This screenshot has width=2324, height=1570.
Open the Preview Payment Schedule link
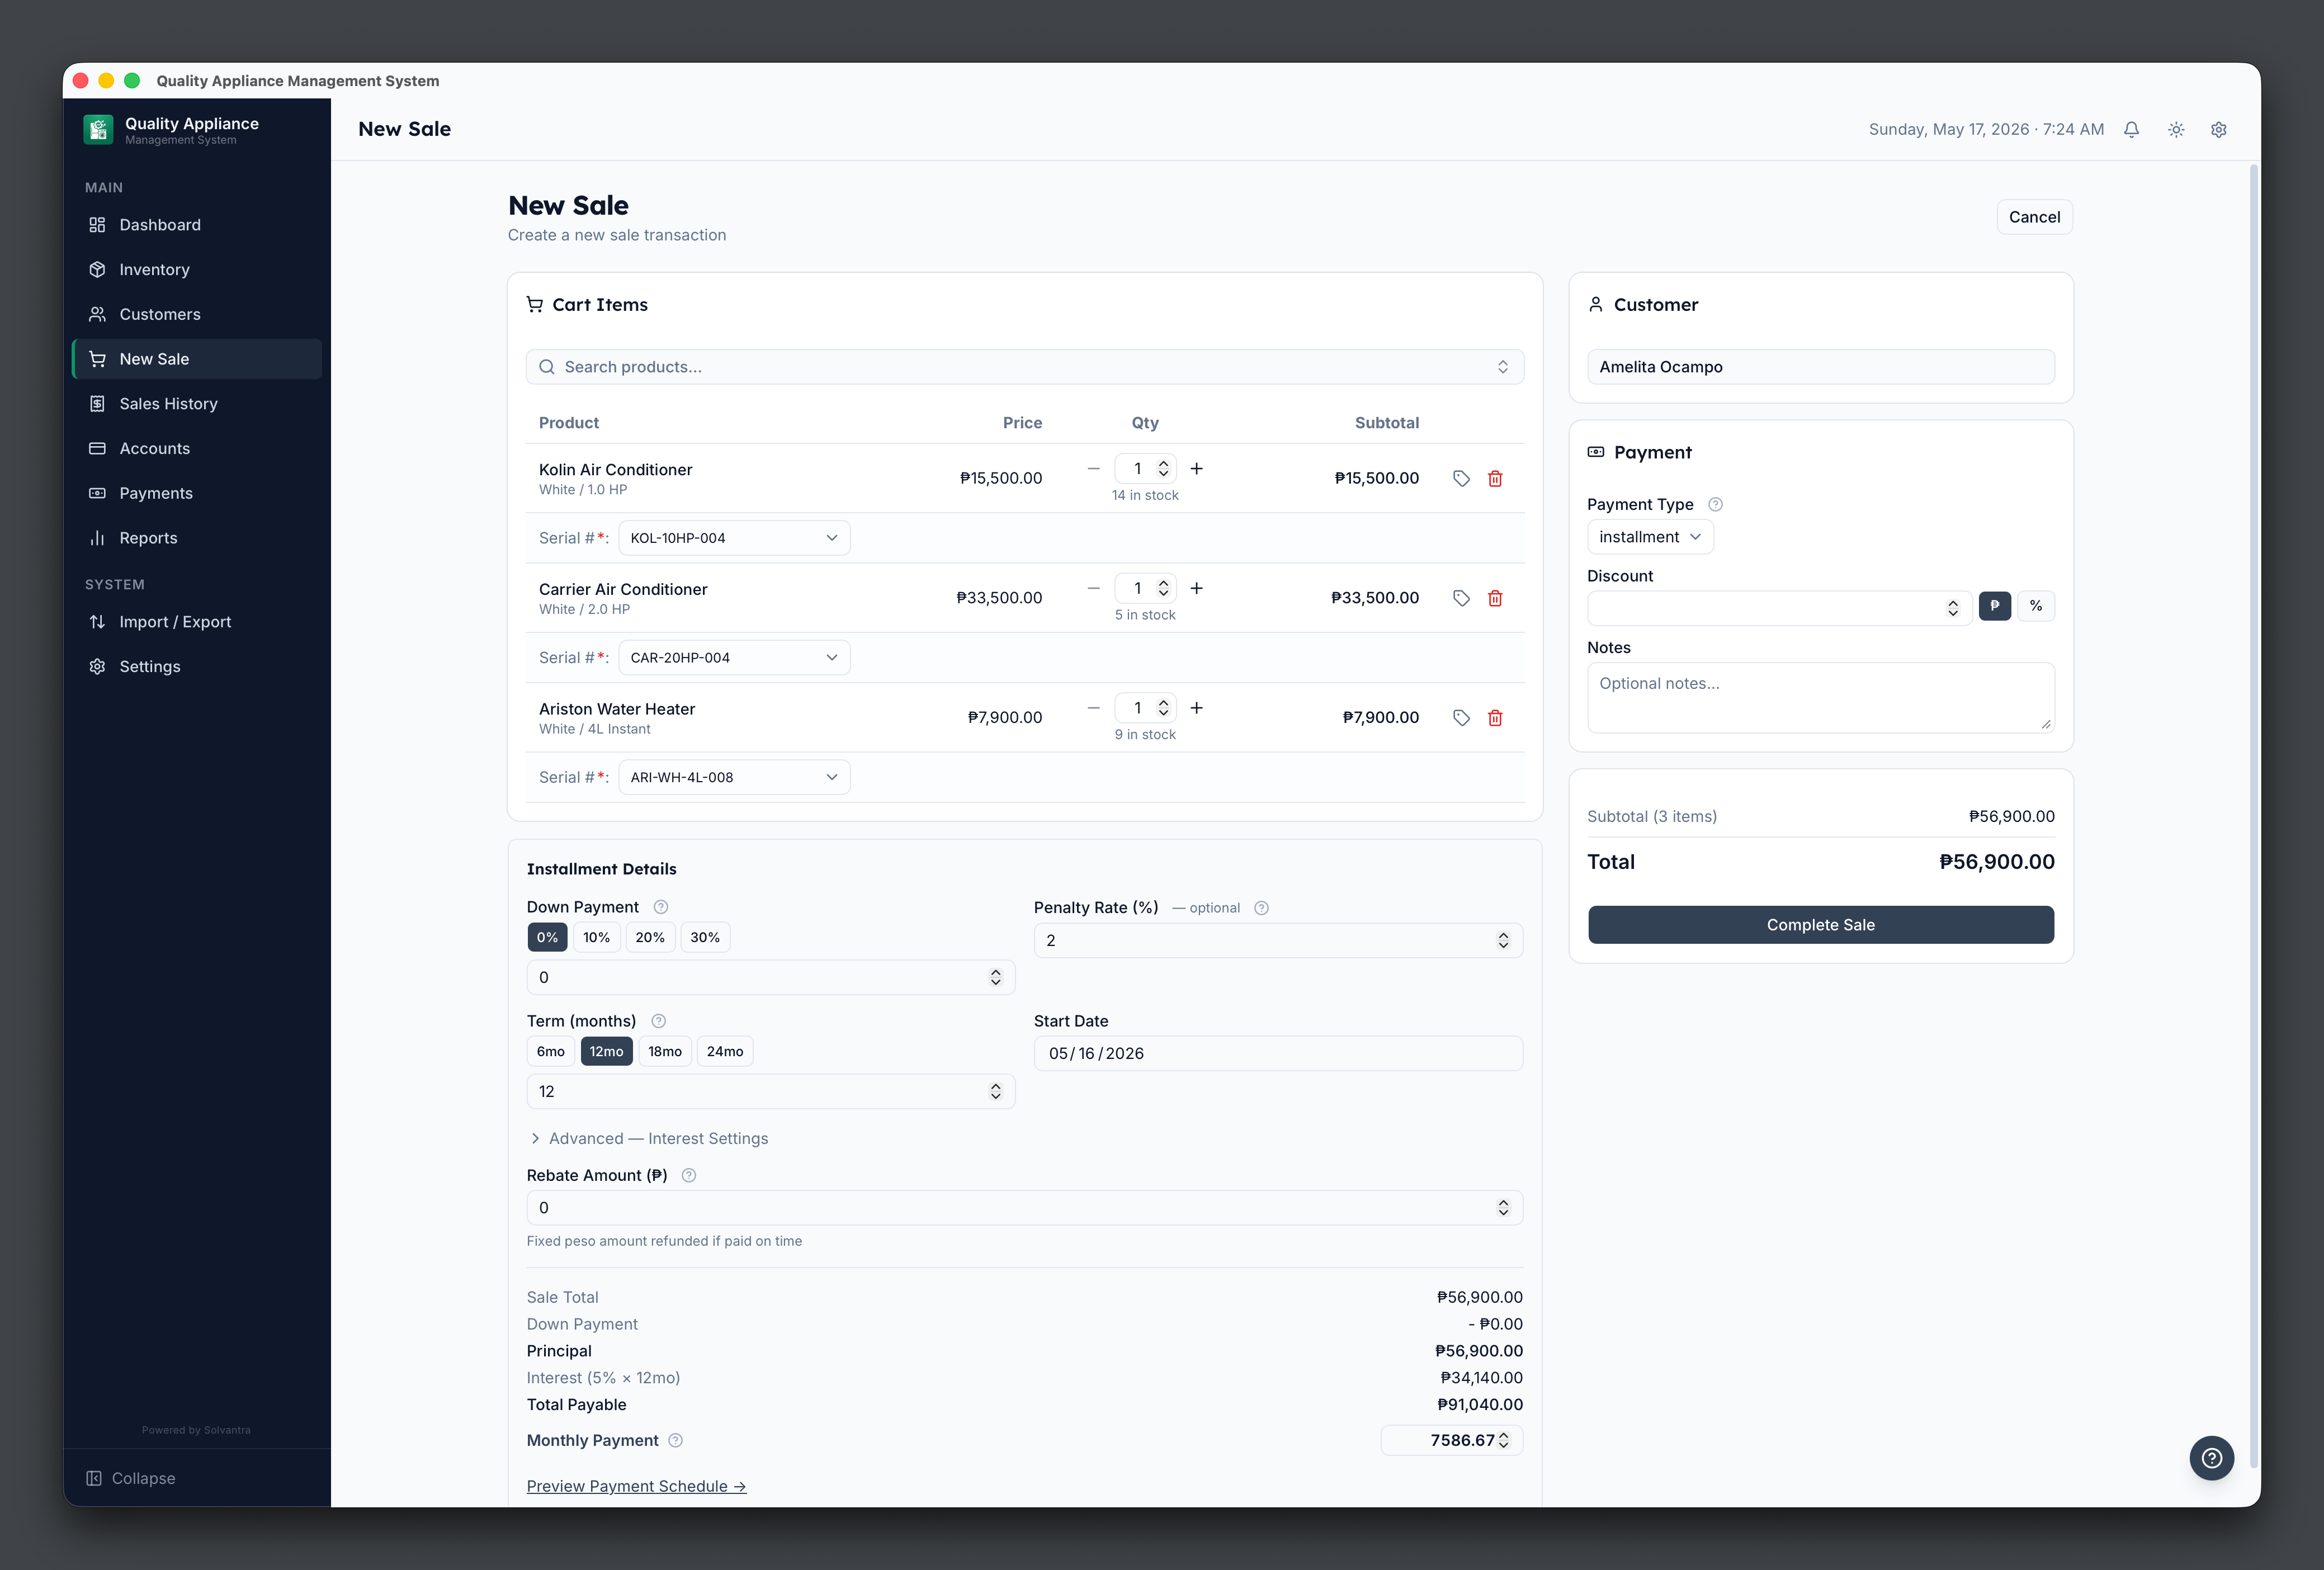[x=636, y=1486]
